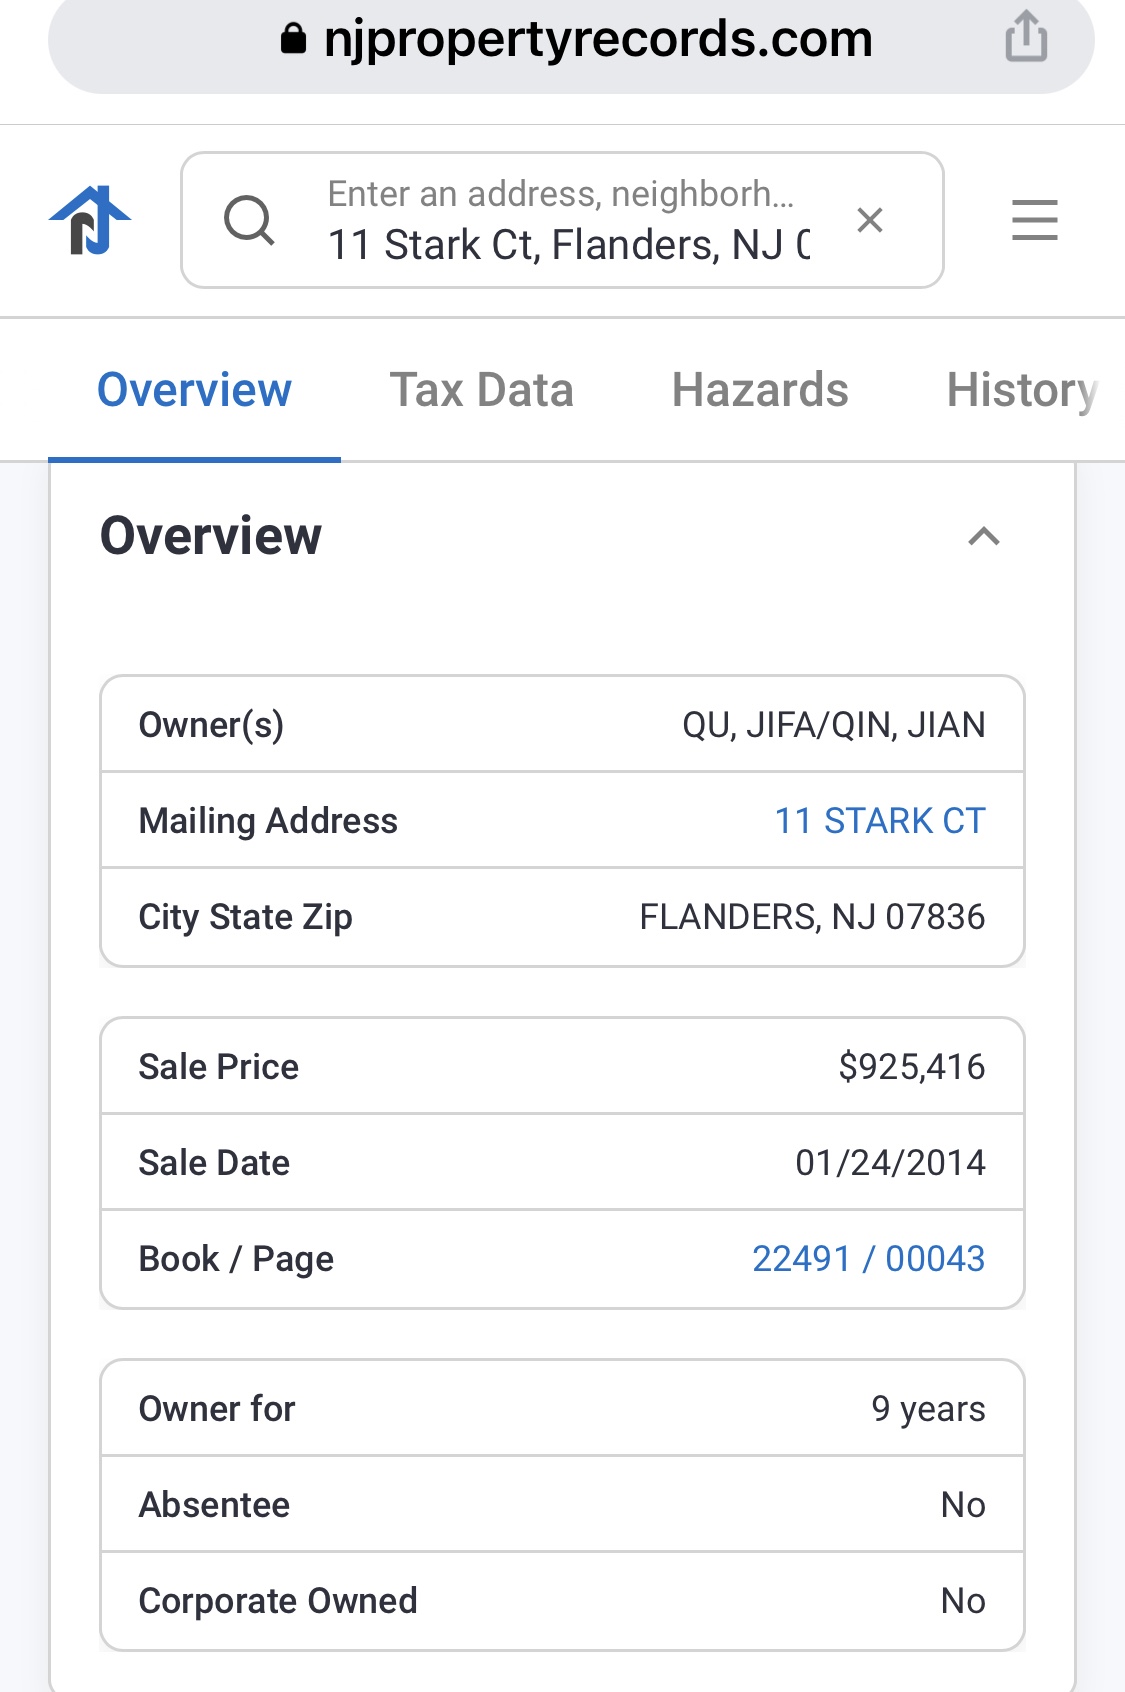Click the padlock icon beside the URL
Viewport: 1125px width, 1692px height.
click(x=293, y=39)
